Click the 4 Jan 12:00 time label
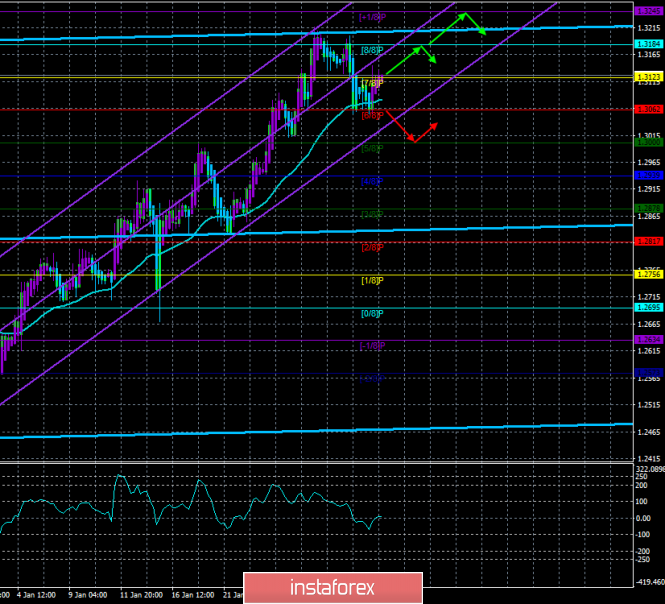Screen dimensions: 665x604 (x=36, y=595)
